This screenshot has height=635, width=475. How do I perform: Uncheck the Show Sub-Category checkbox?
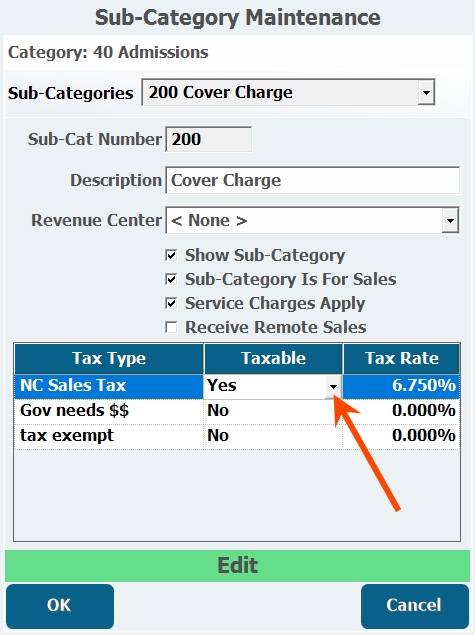[x=171, y=255]
